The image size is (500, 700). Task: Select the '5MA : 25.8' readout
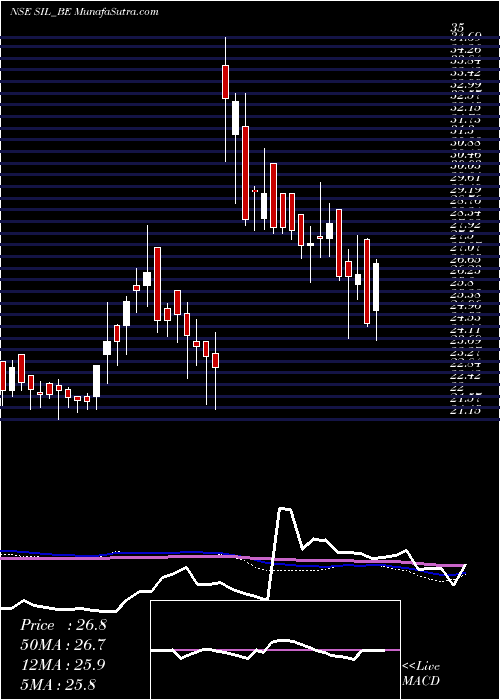click(58, 684)
